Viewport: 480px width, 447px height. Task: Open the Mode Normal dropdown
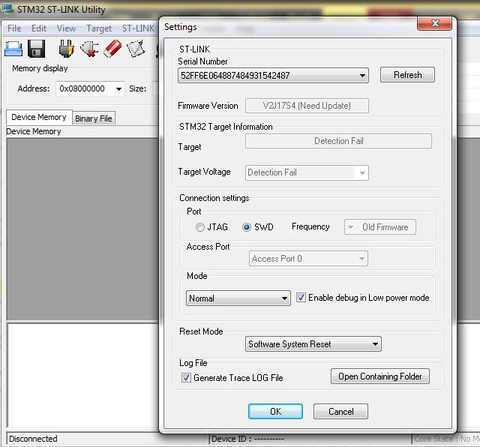point(238,298)
